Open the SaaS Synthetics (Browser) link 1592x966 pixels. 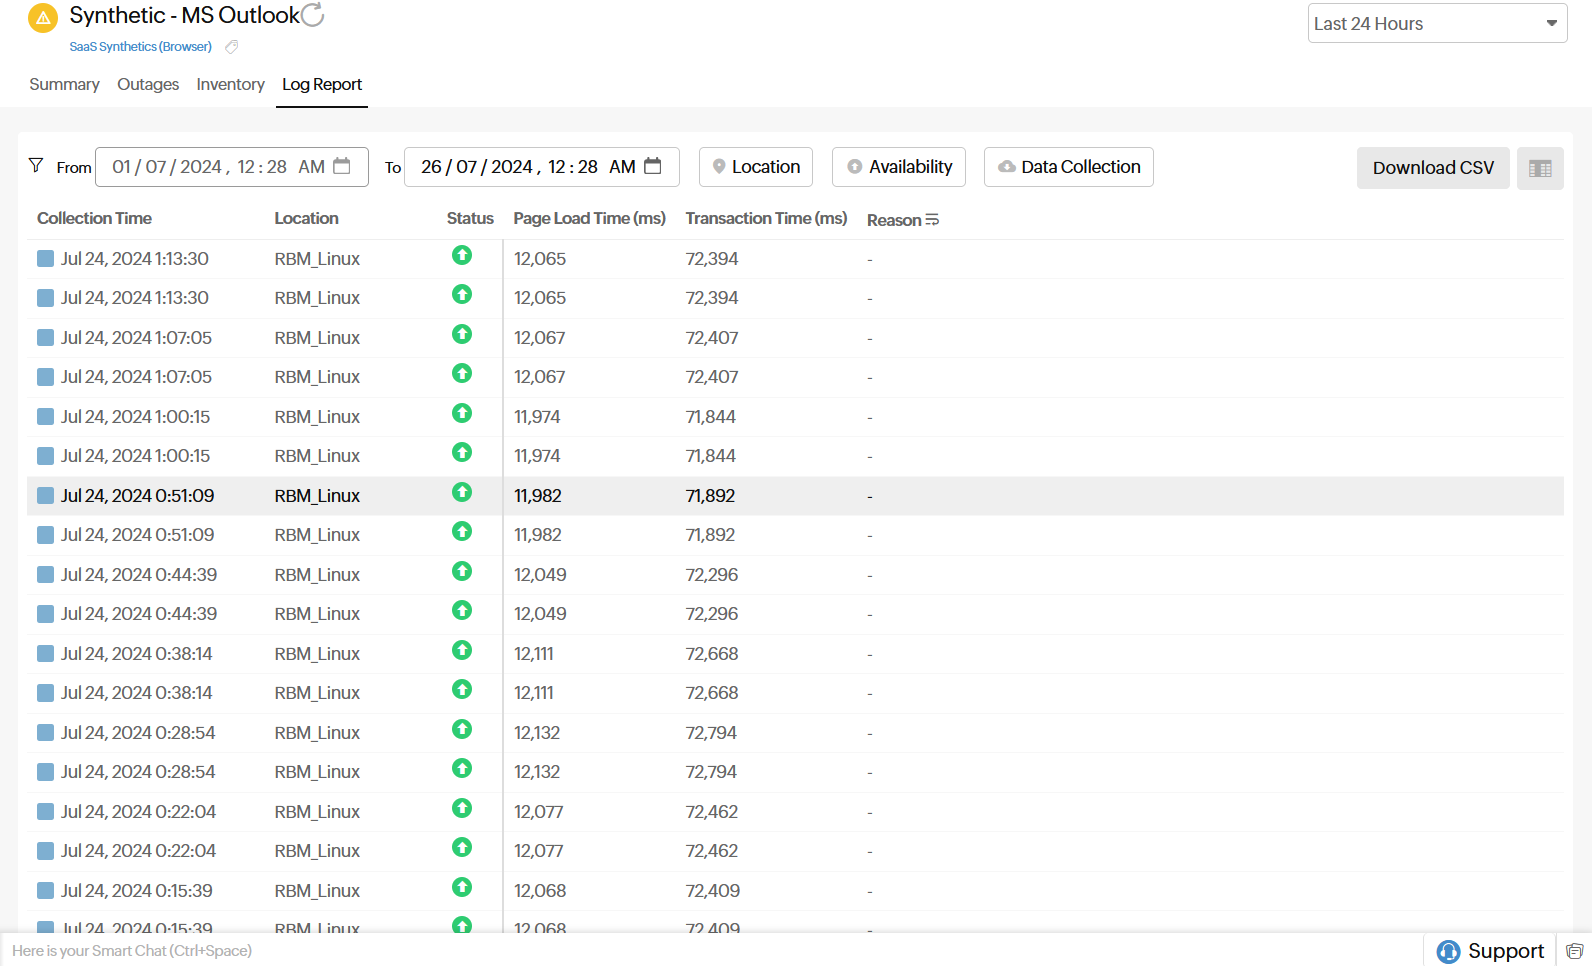point(140,47)
